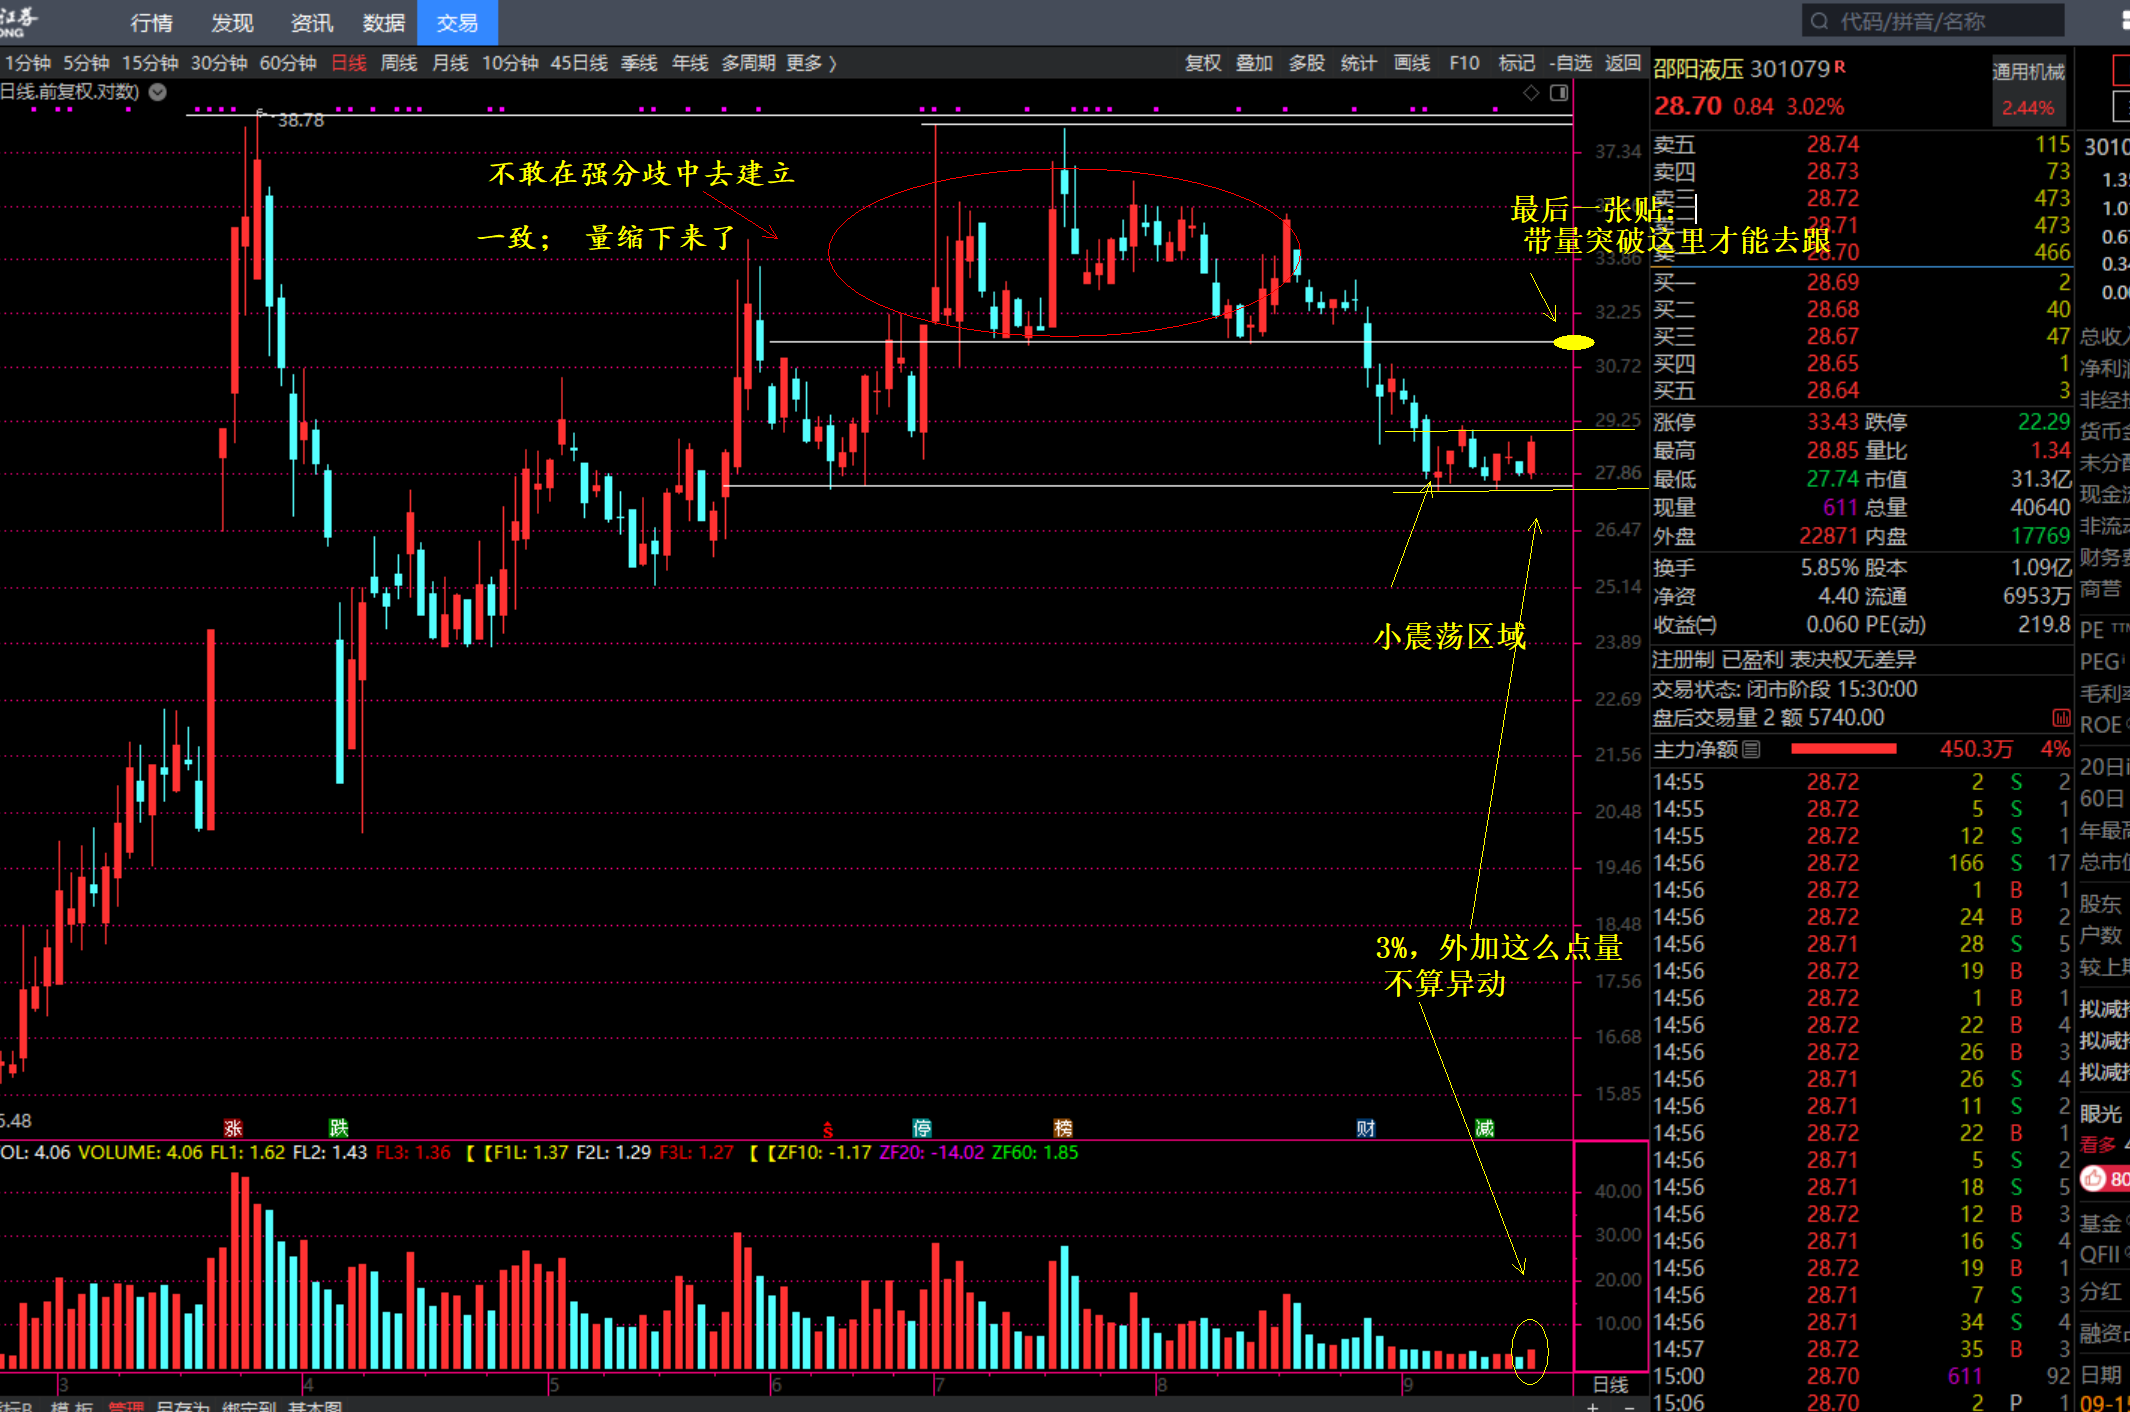The width and height of the screenshot is (2130, 1412).
Task: Click the 跌 event marker icon
Action: tap(339, 1128)
